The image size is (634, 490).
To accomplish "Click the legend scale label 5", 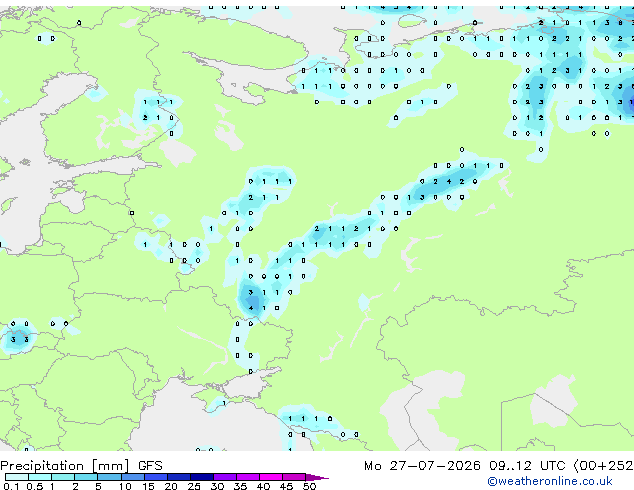I will pyautogui.click(x=98, y=486).
